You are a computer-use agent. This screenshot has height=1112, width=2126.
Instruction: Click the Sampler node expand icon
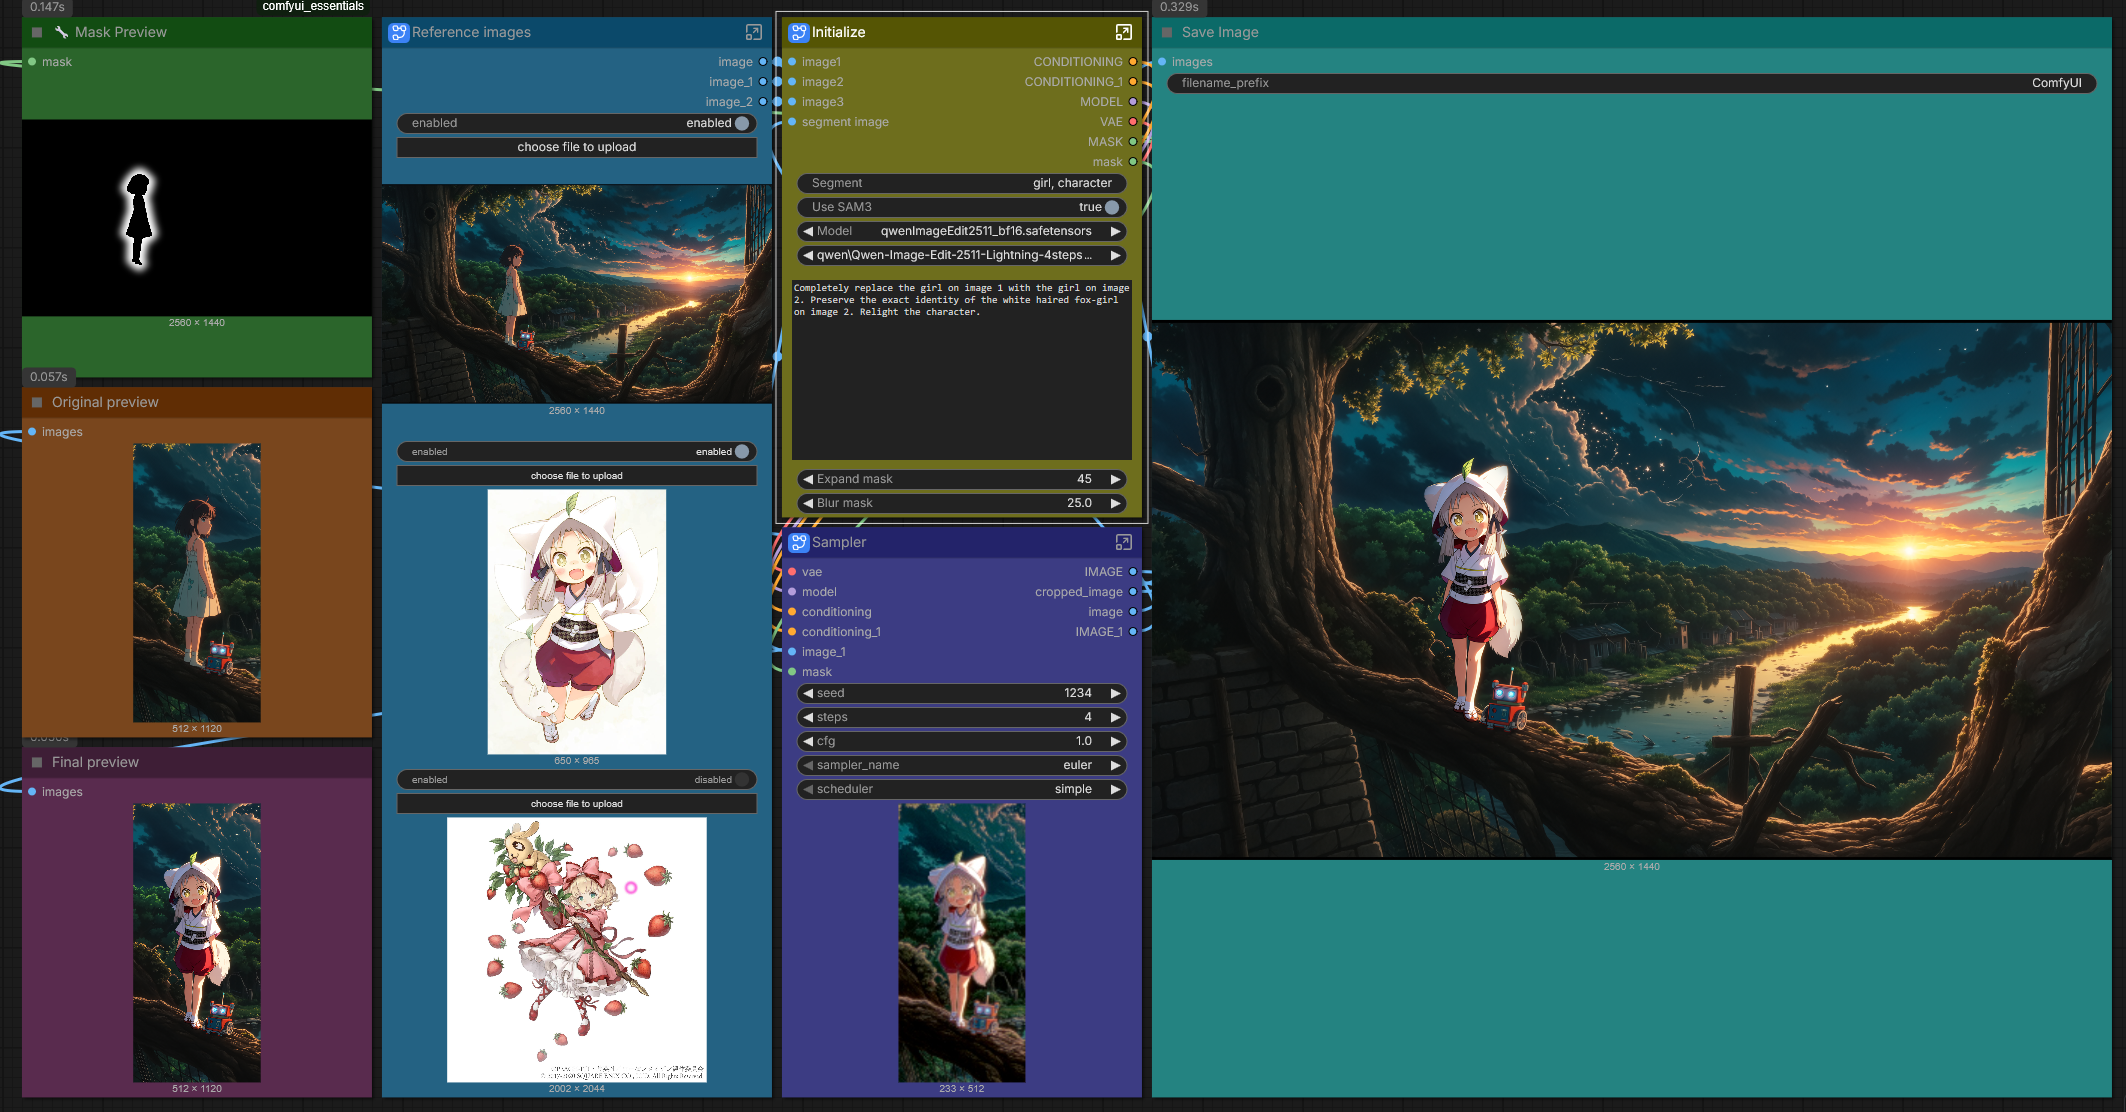coord(1123,542)
